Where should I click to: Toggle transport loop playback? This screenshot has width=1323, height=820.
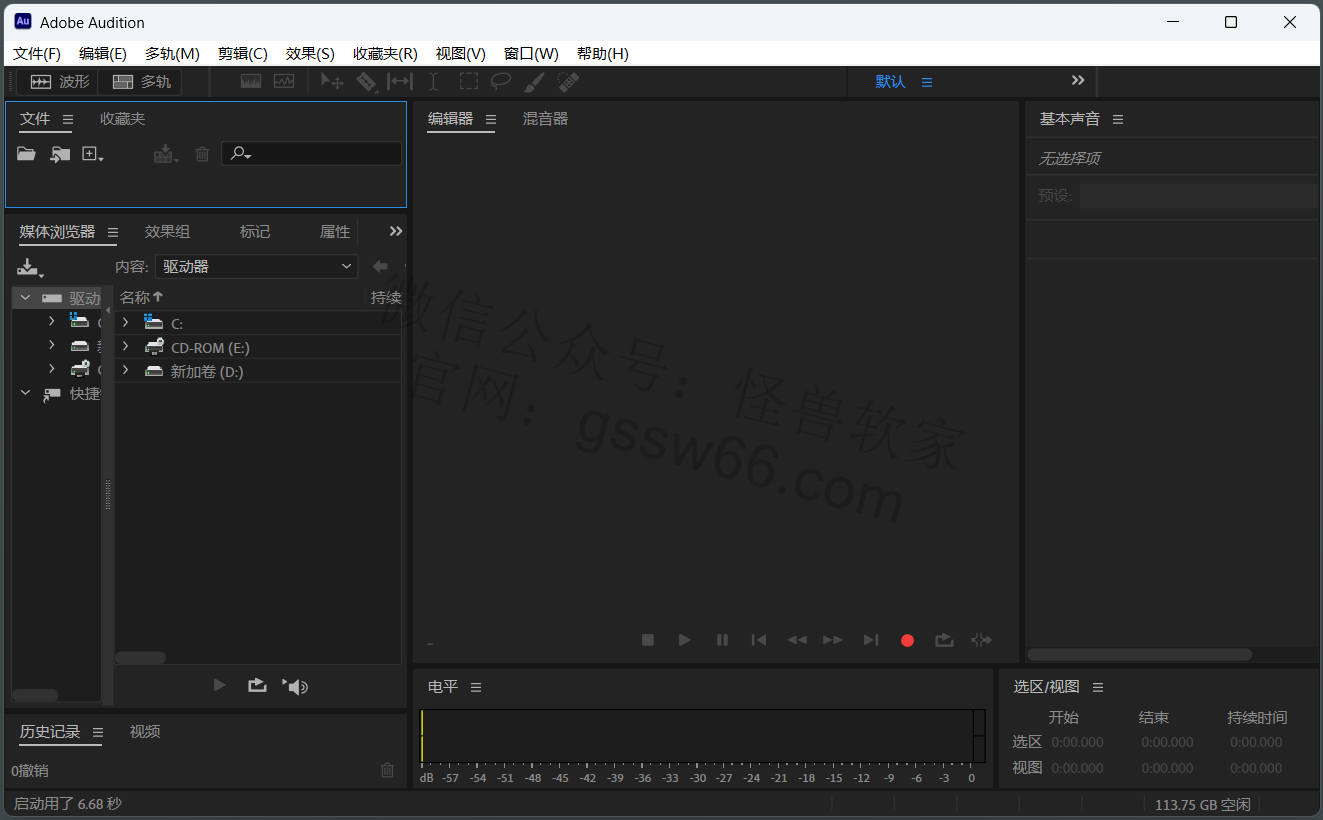pyautogui.click(x=944, y=640)
